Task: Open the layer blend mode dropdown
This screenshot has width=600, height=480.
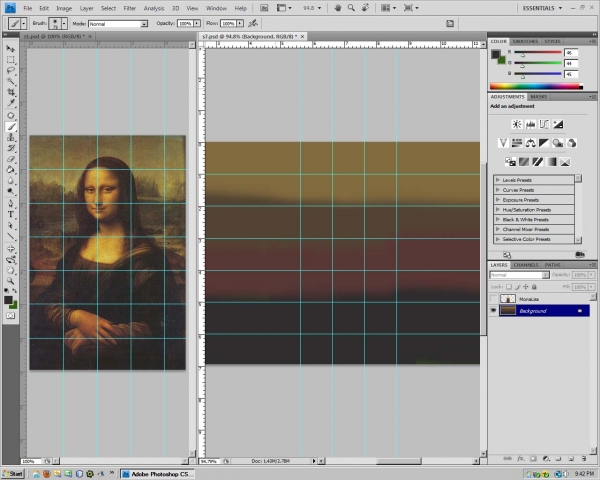Action: pos(520,275)
